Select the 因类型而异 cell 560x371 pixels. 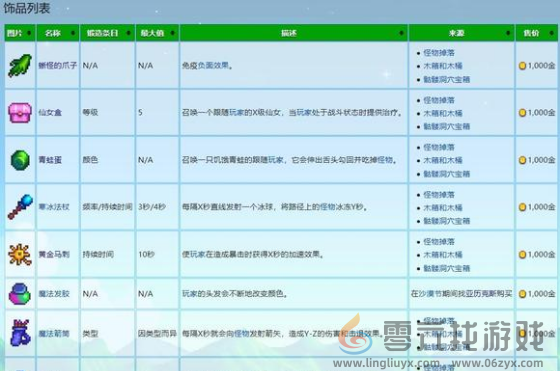(158, 334)
